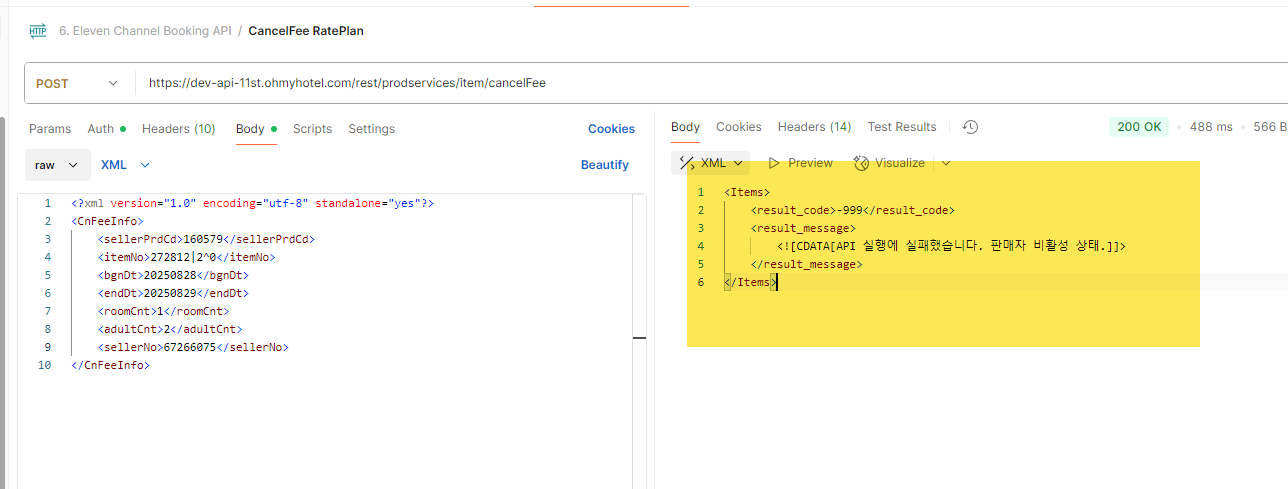Open the request Settings tab
The height and width of the screenshot is (489, 1288).
pos(371,129)
